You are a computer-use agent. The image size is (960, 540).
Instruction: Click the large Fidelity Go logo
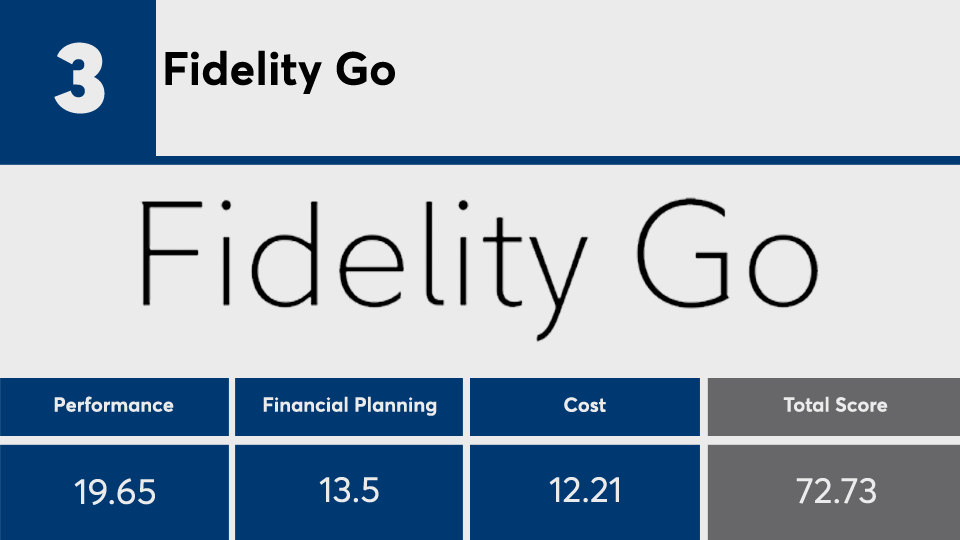pyautogui.click(x=478, y=256)
